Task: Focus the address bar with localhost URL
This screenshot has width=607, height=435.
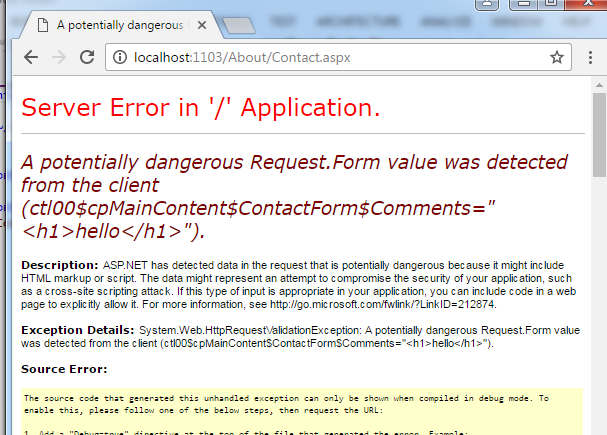Action: [330, 57]
